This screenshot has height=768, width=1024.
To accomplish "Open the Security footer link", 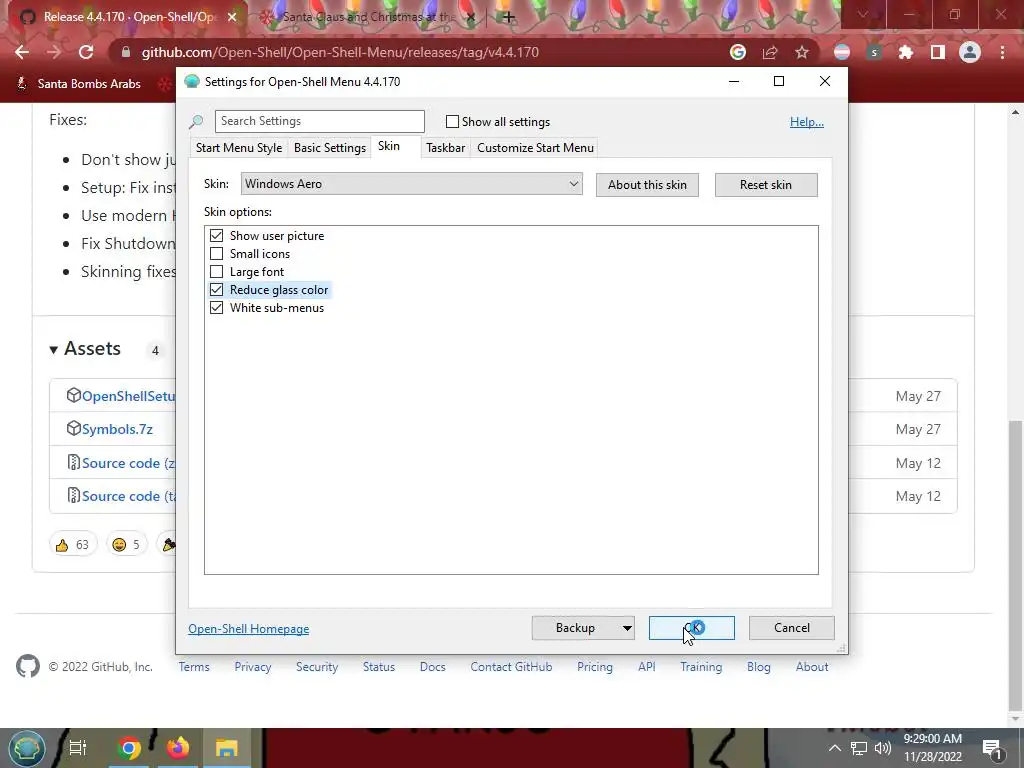I will pyautogui.click(x=317, y=667).
